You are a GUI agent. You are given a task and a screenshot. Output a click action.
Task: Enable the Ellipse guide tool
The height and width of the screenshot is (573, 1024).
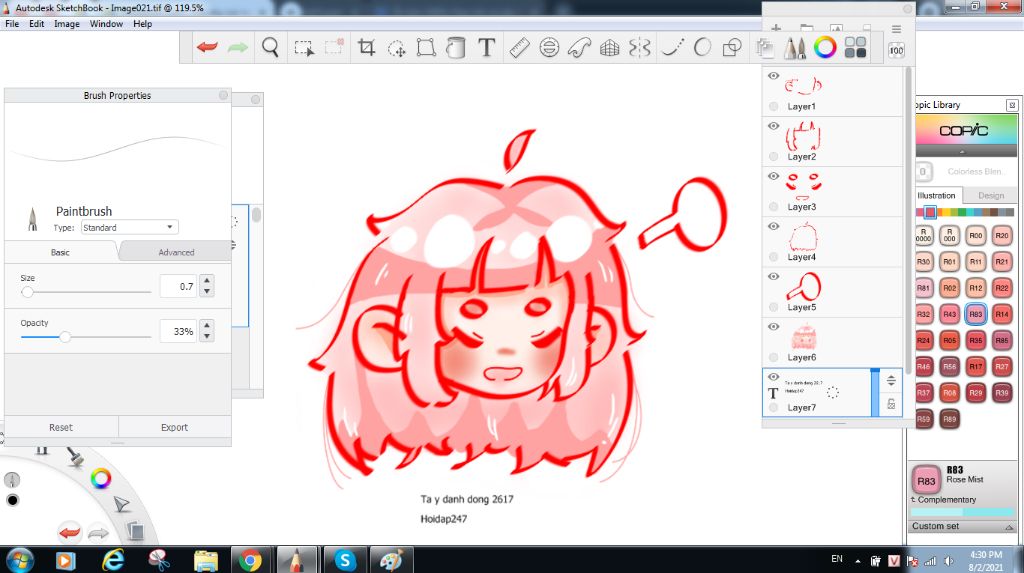549,48
